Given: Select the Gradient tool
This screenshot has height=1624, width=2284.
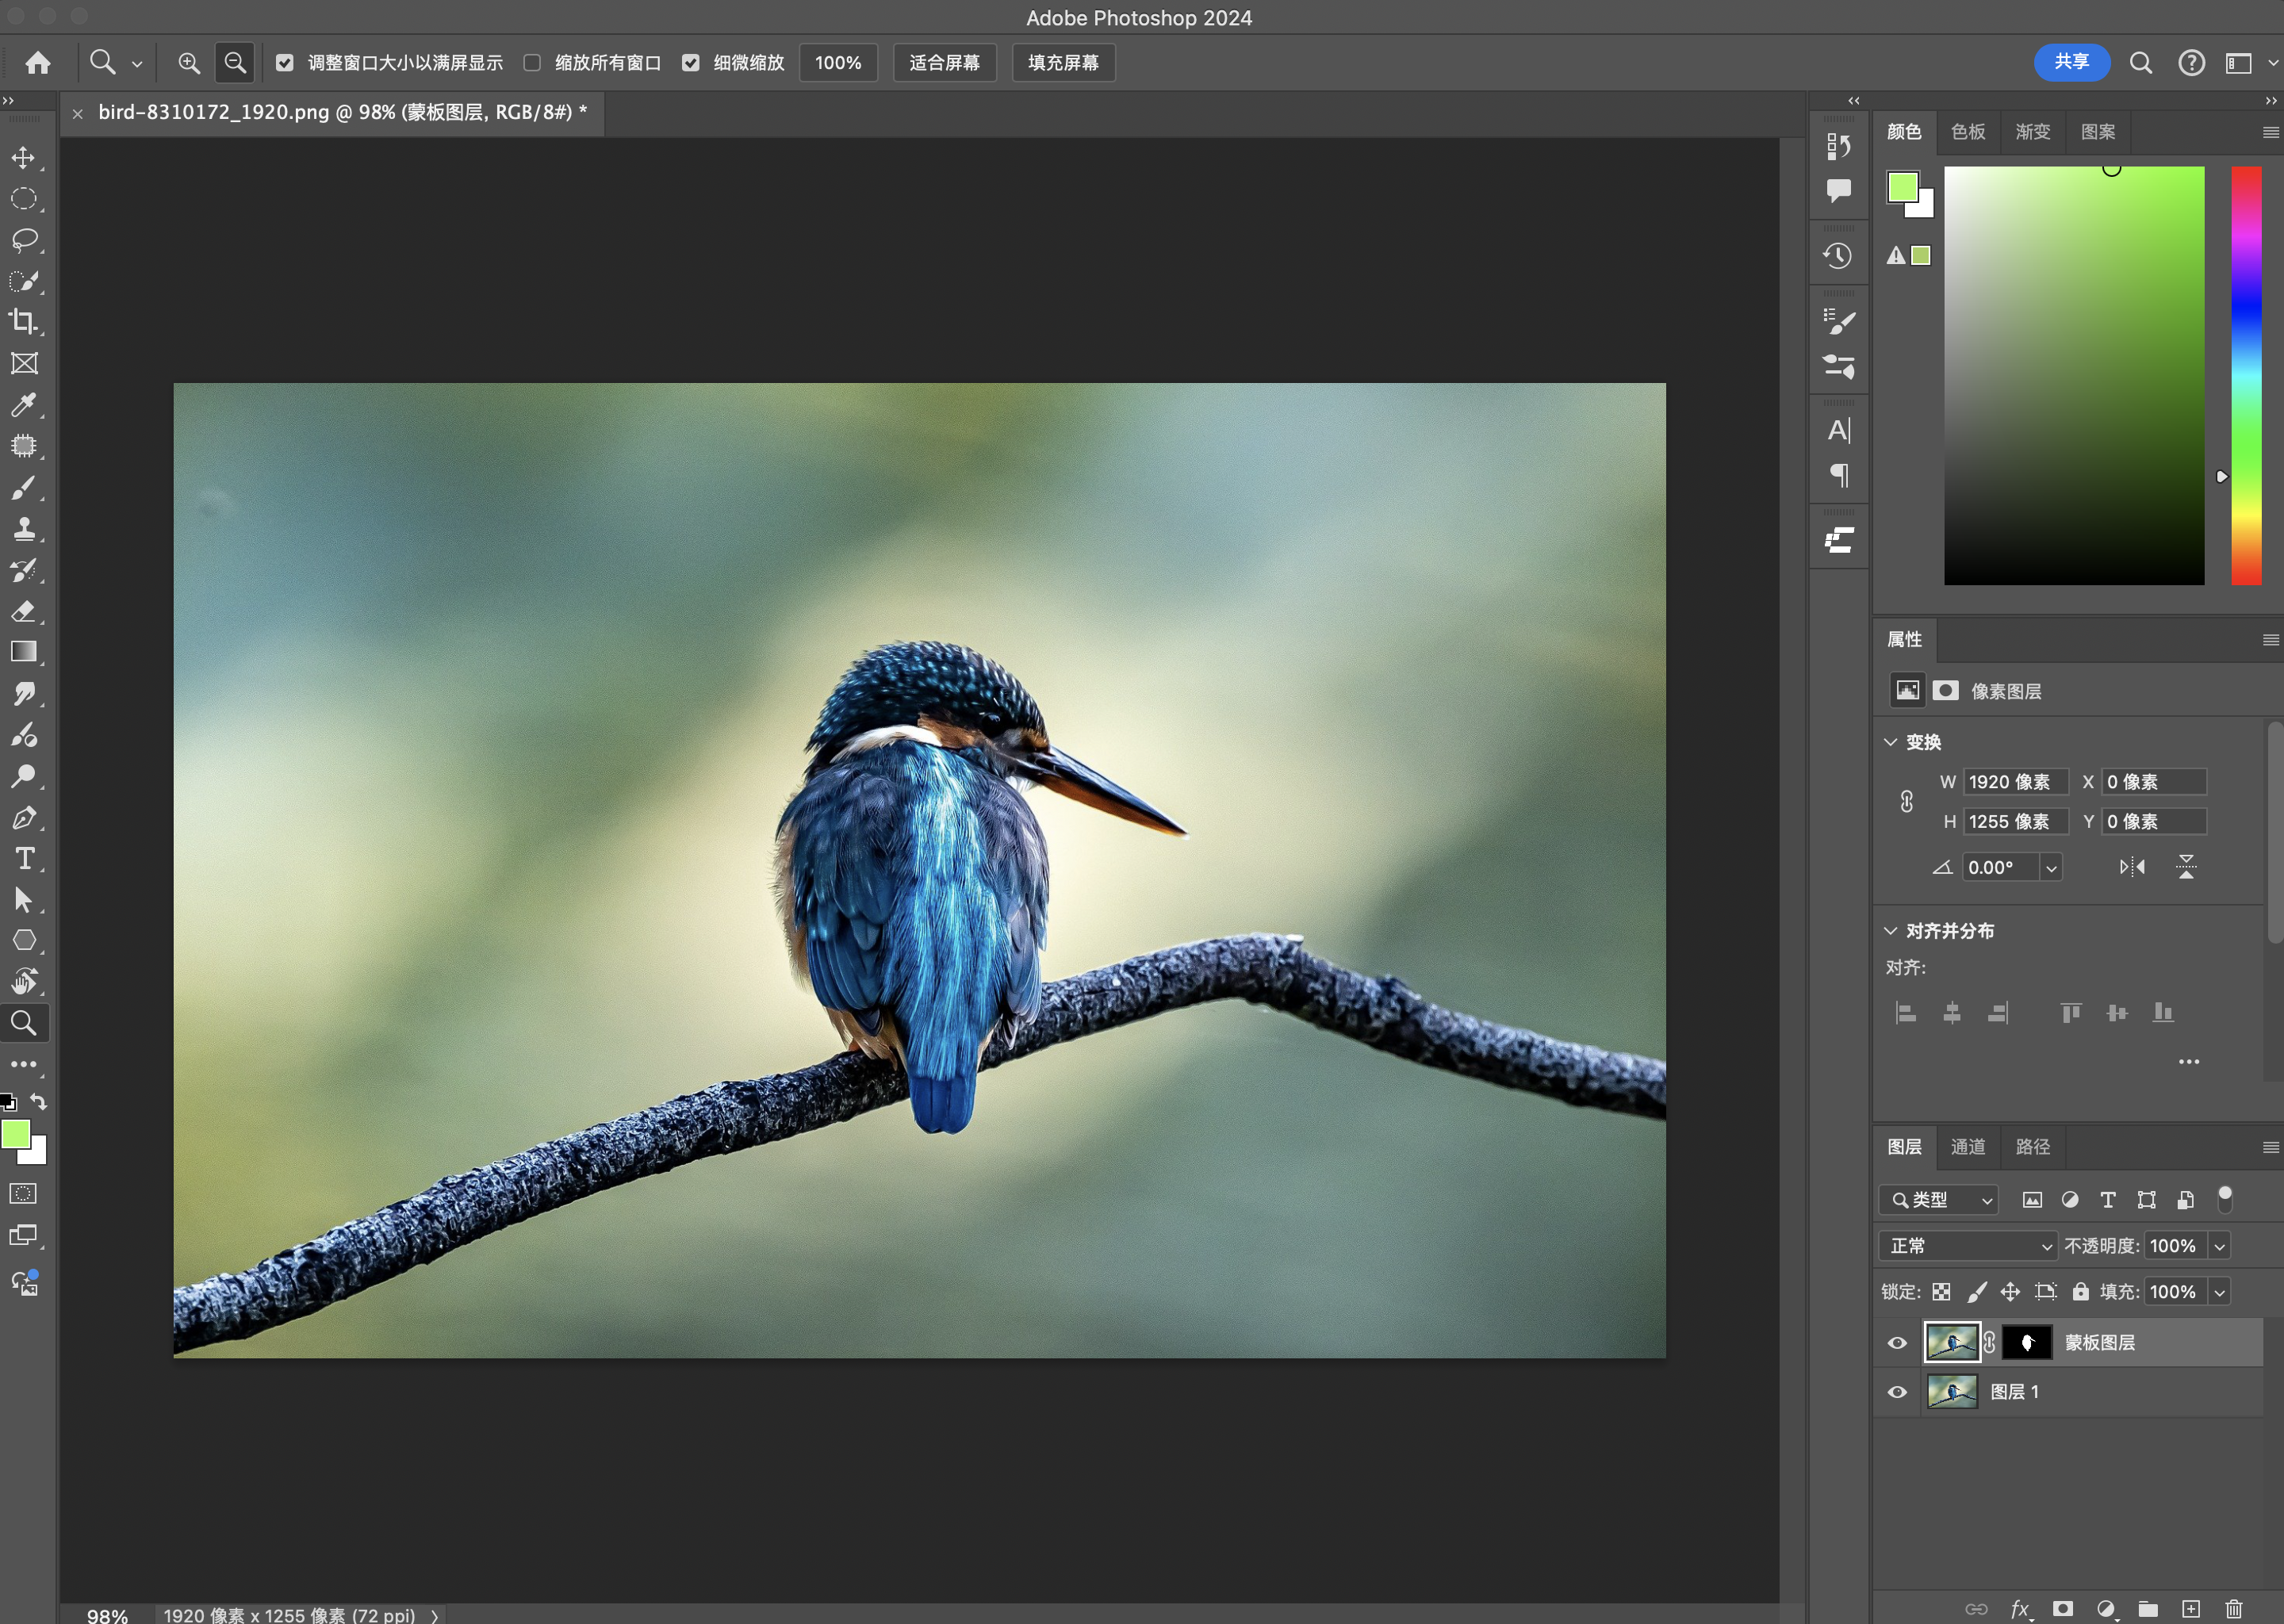Looking at the screenshot, I should [x=24, y=652].
